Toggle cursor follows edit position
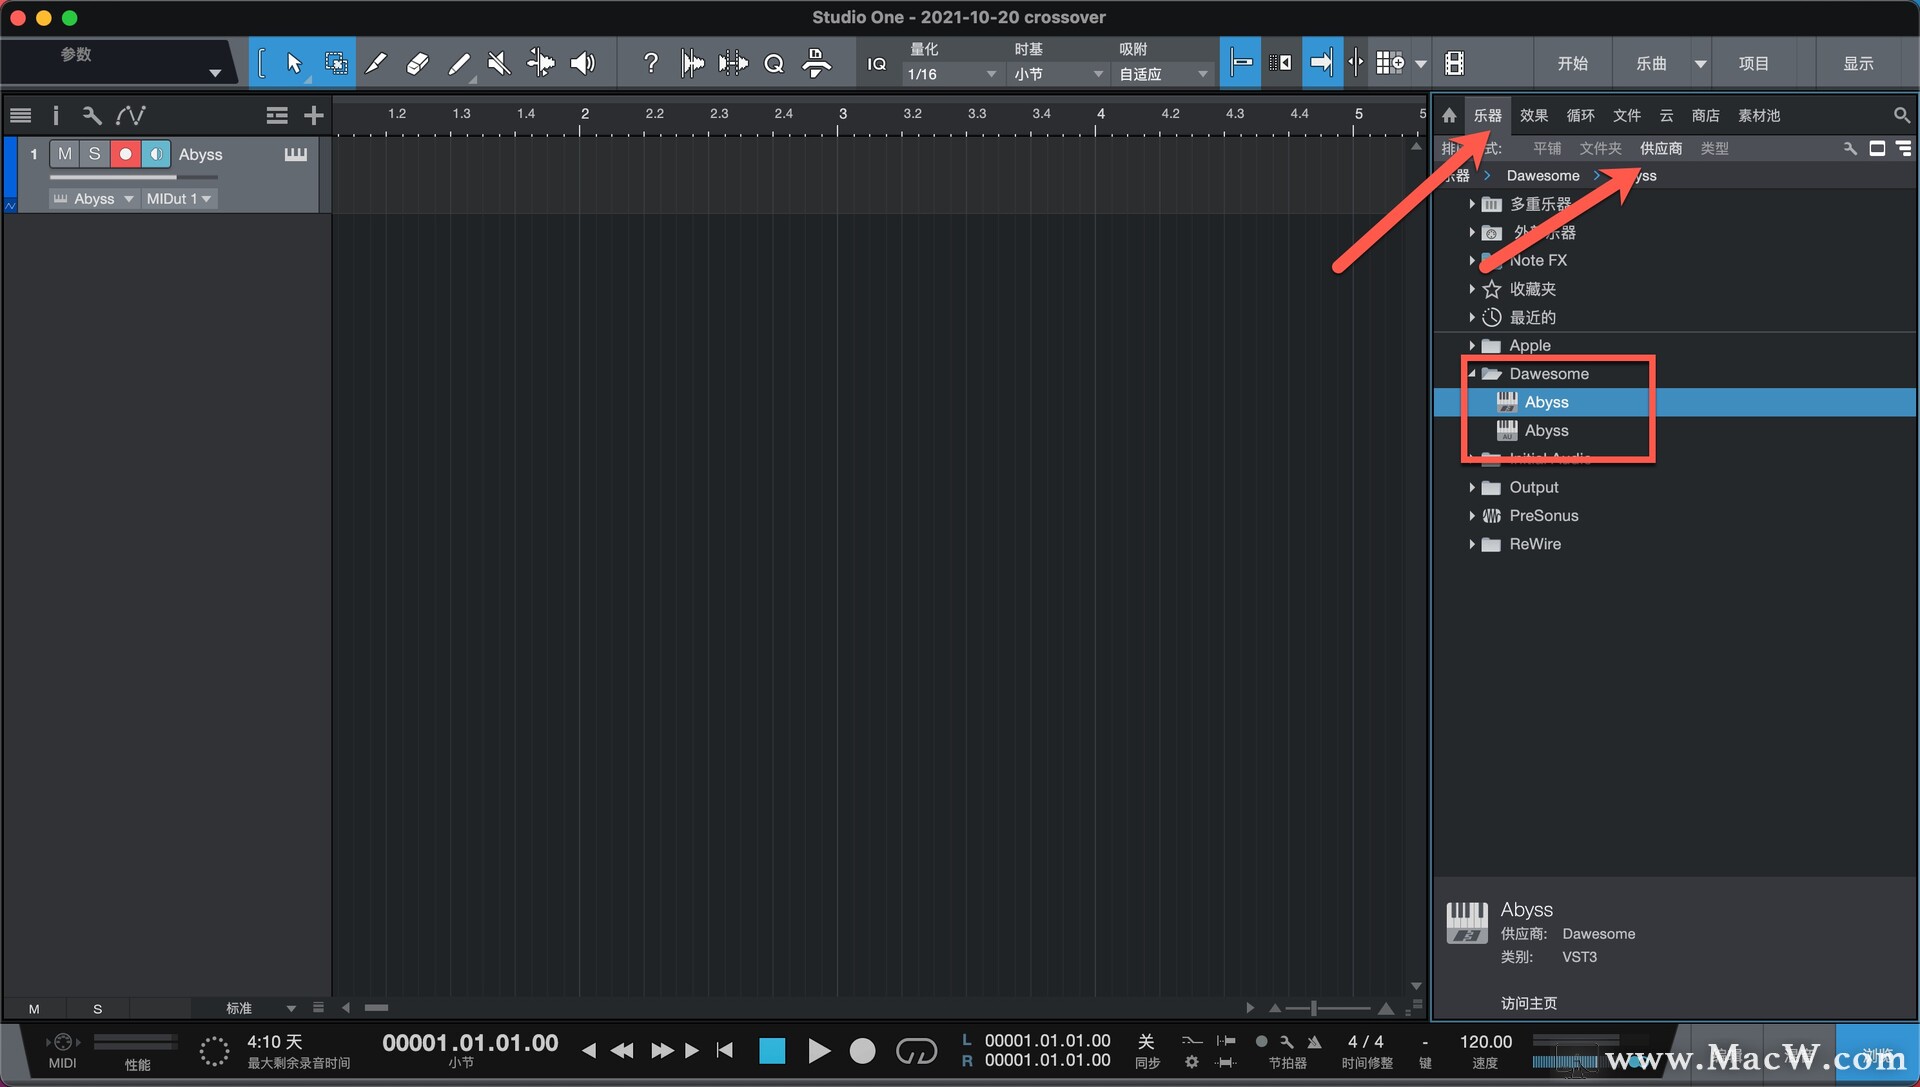 [x=1356, y=64]
